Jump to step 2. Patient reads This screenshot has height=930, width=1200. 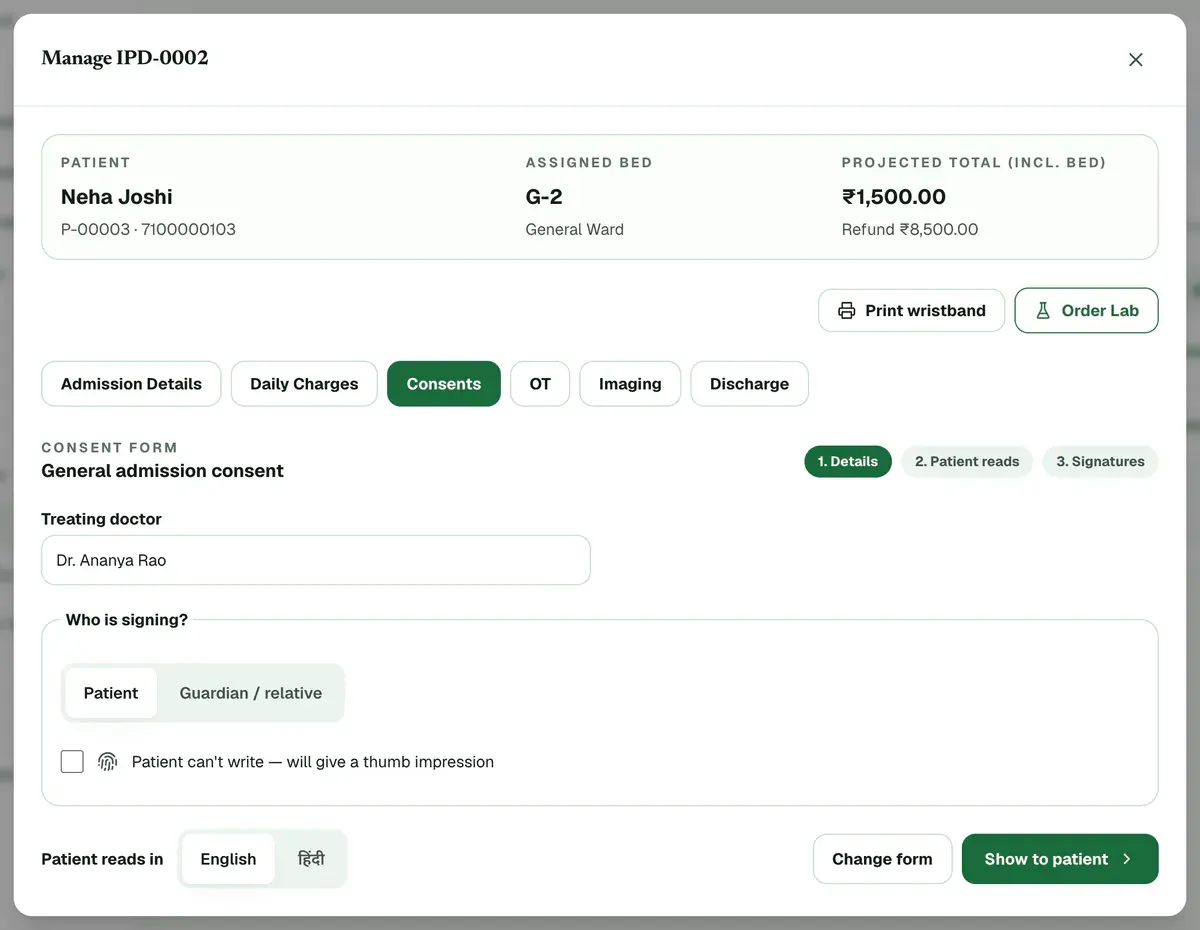pos(967,462)
